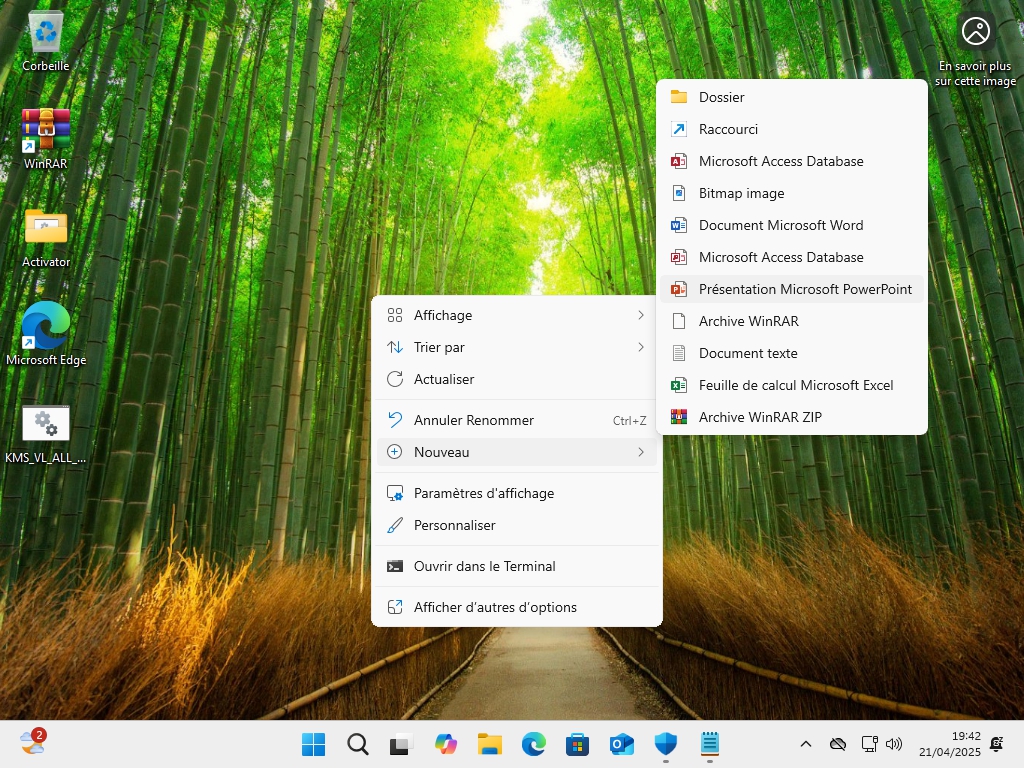Click the Microsoft Edge desktop shortcut
The image size is (1024, 768).
tap(46, 327)
